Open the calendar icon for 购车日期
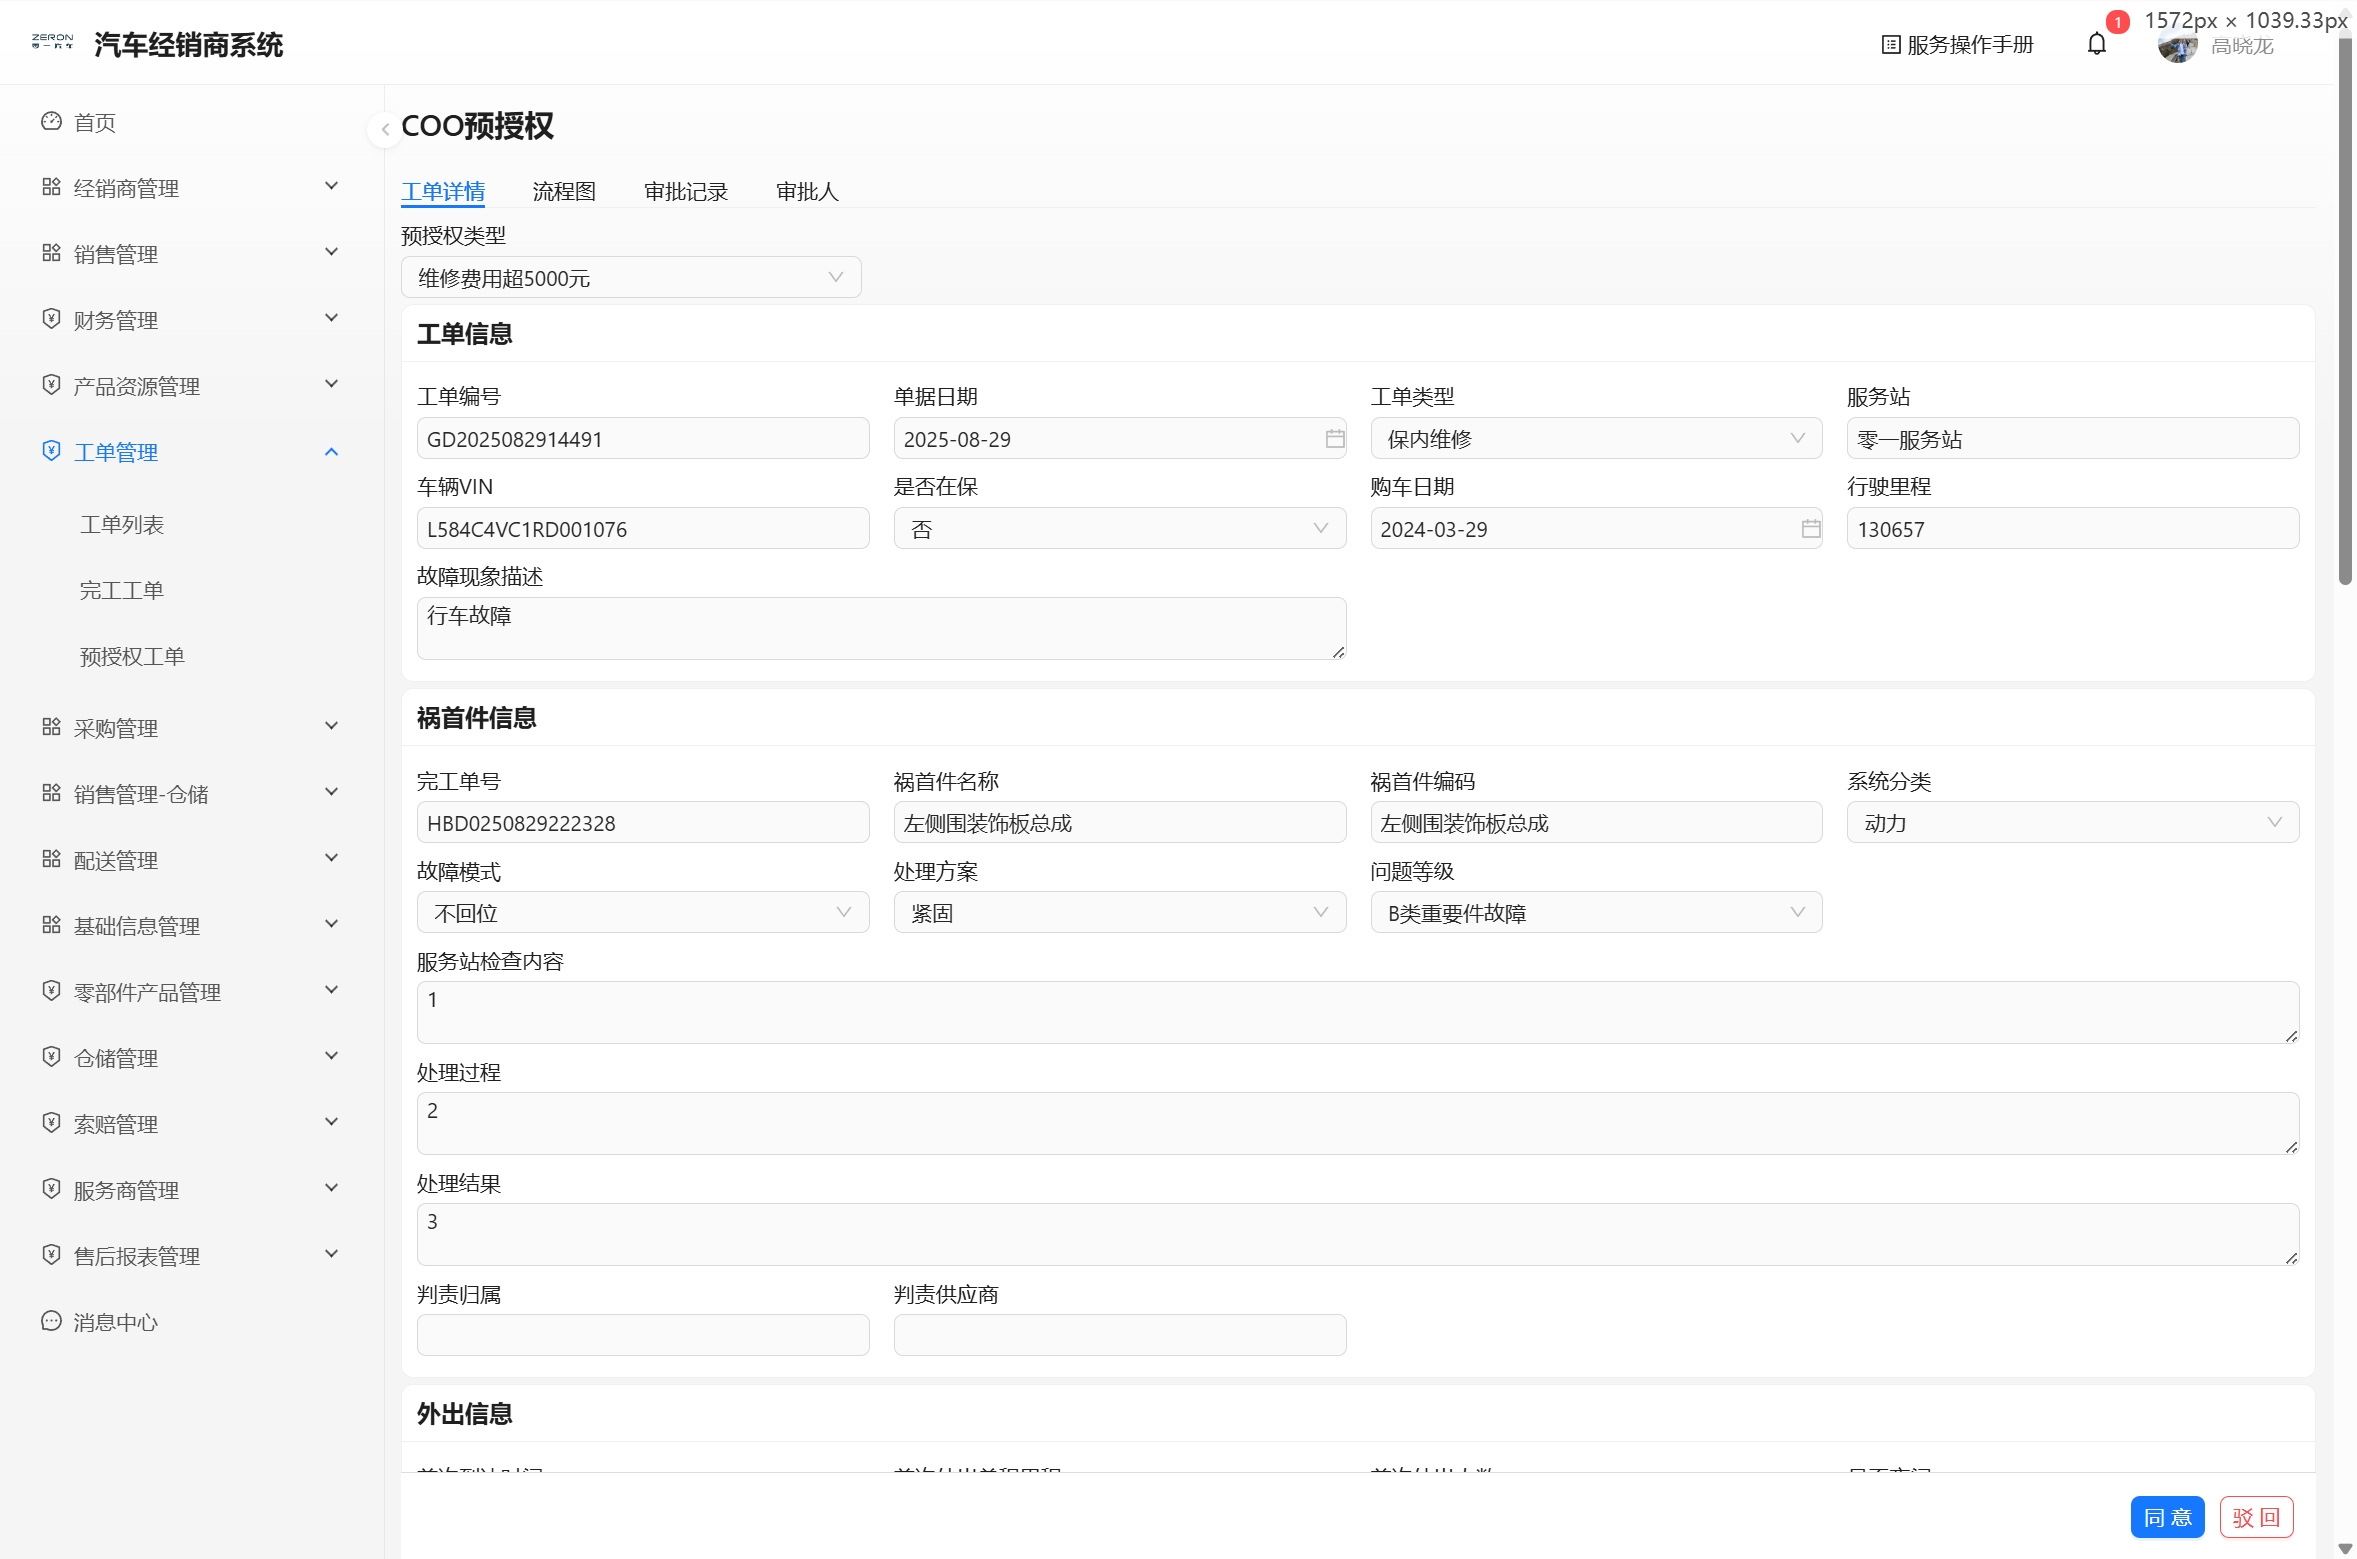 click(1811, 529)
